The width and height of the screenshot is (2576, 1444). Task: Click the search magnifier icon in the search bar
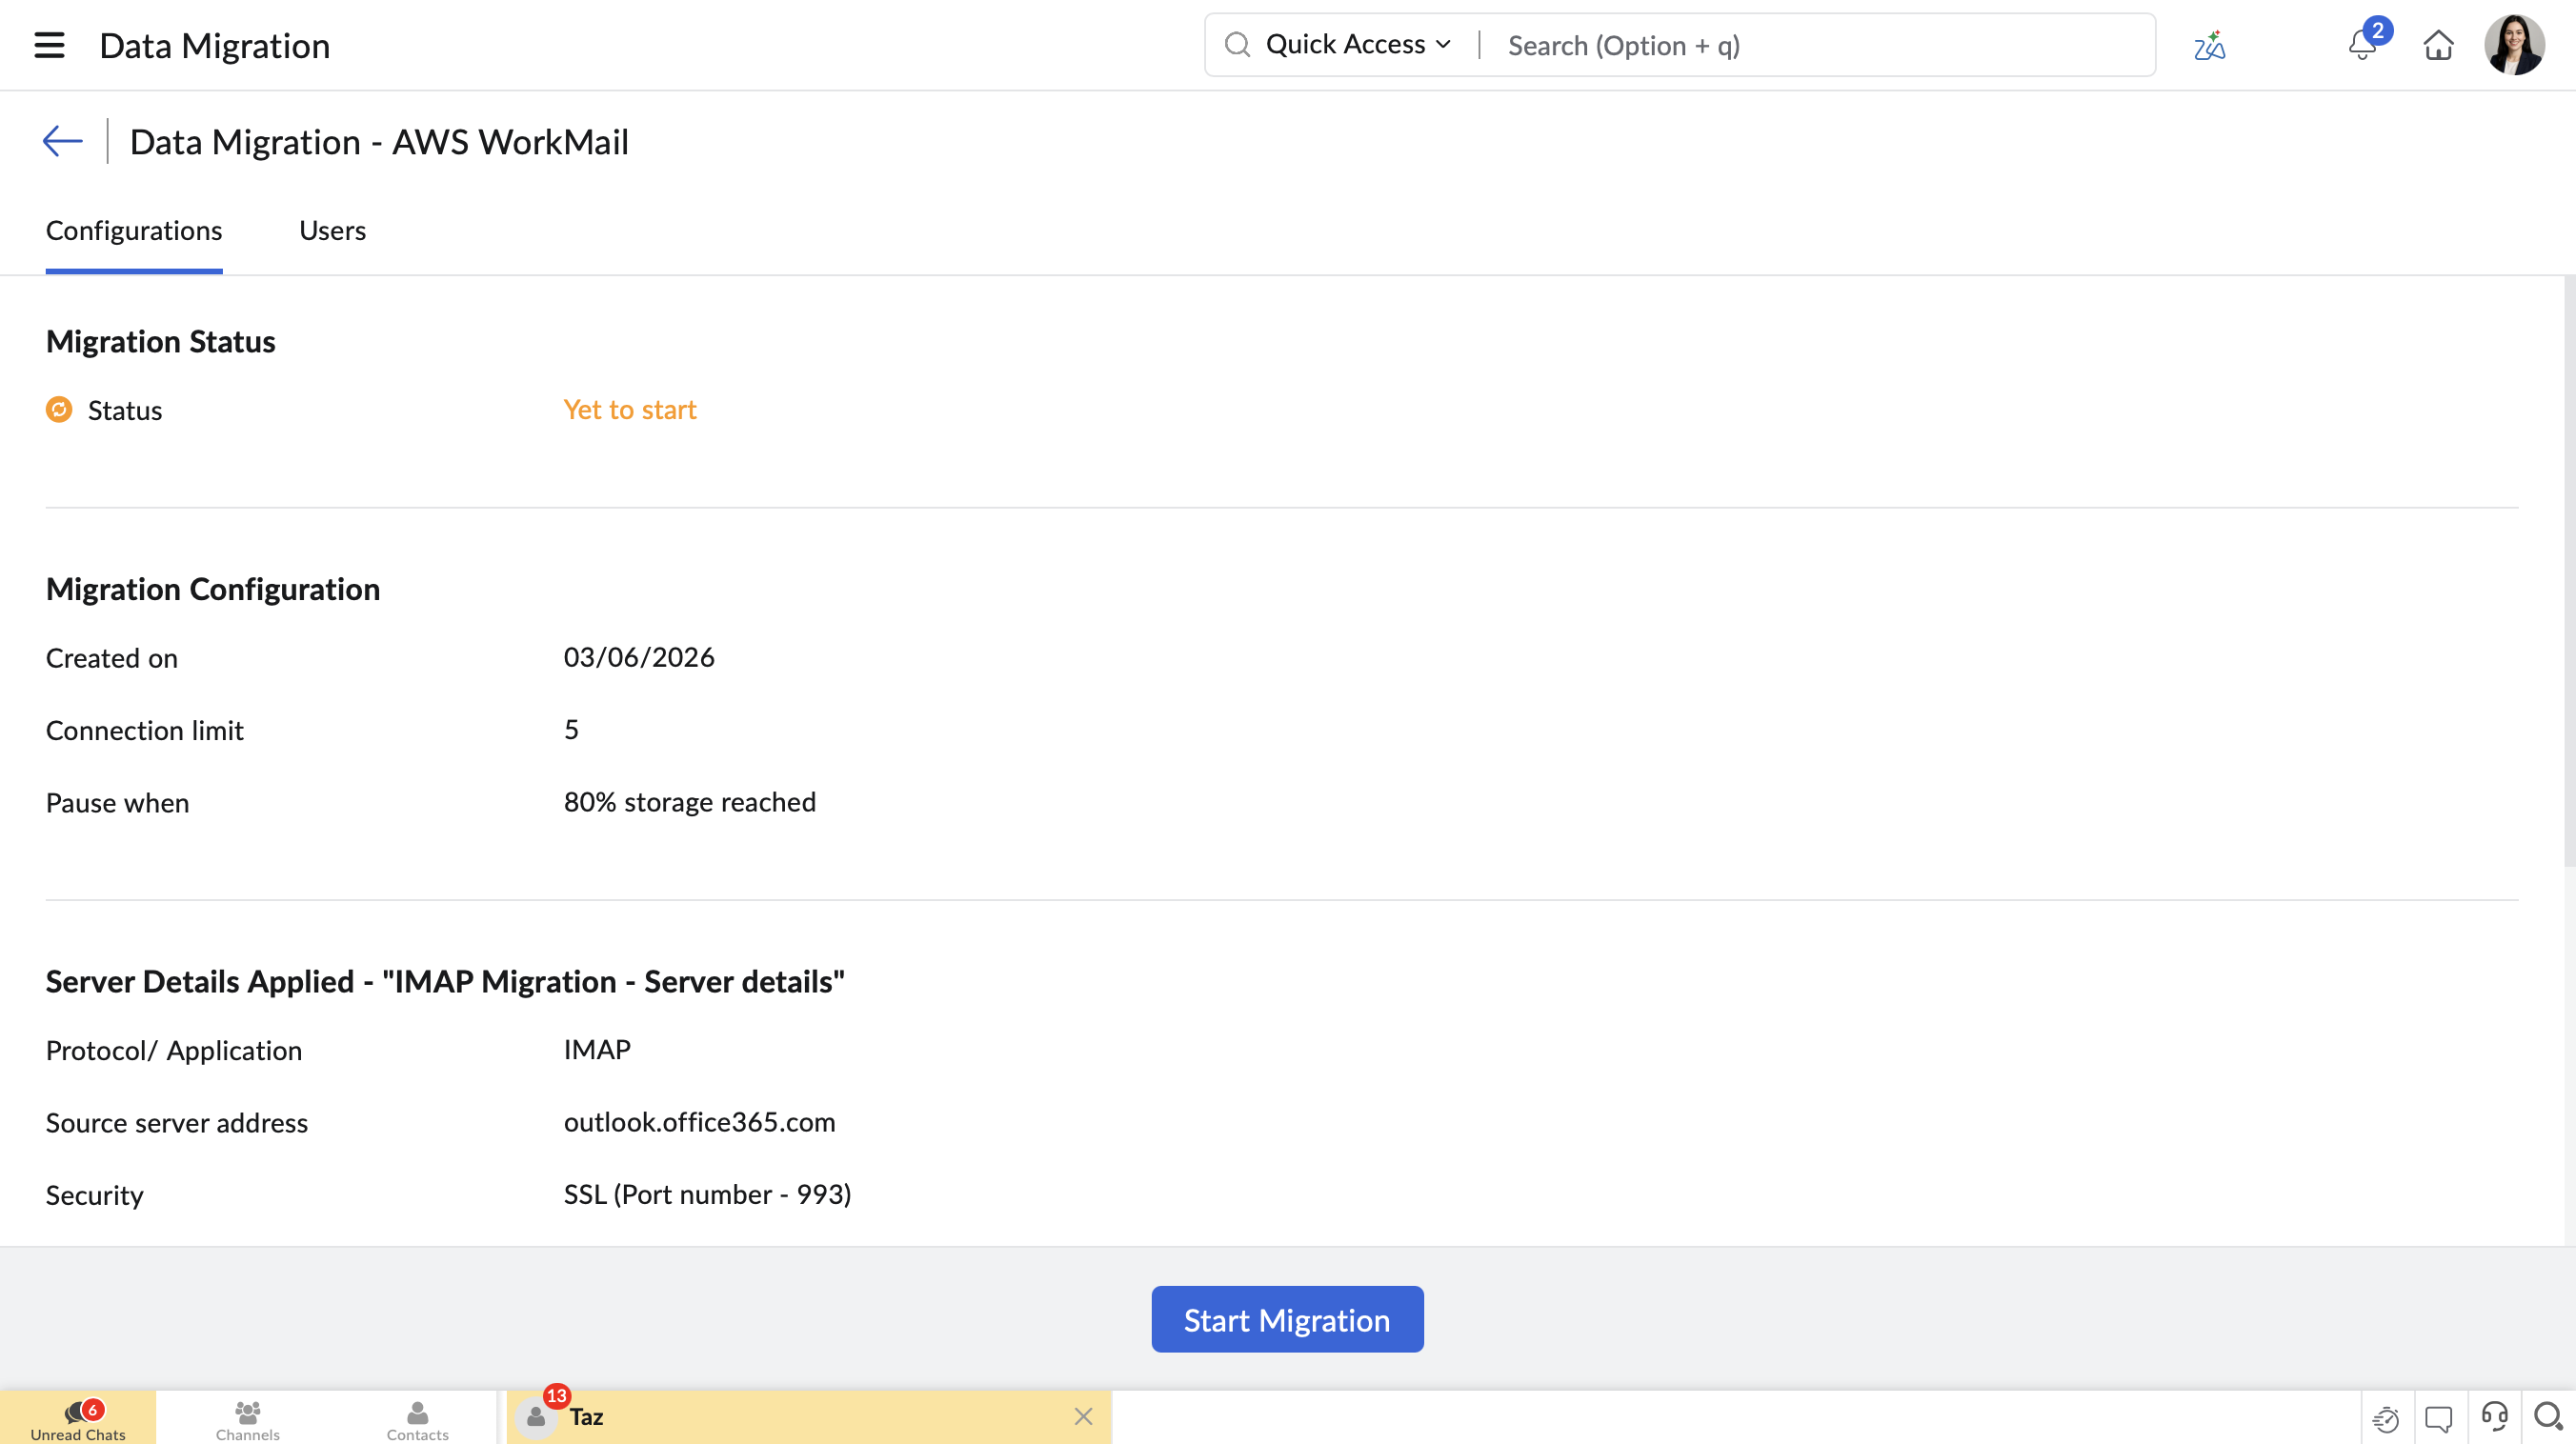pyautogui.click(x=1237, y=45)
